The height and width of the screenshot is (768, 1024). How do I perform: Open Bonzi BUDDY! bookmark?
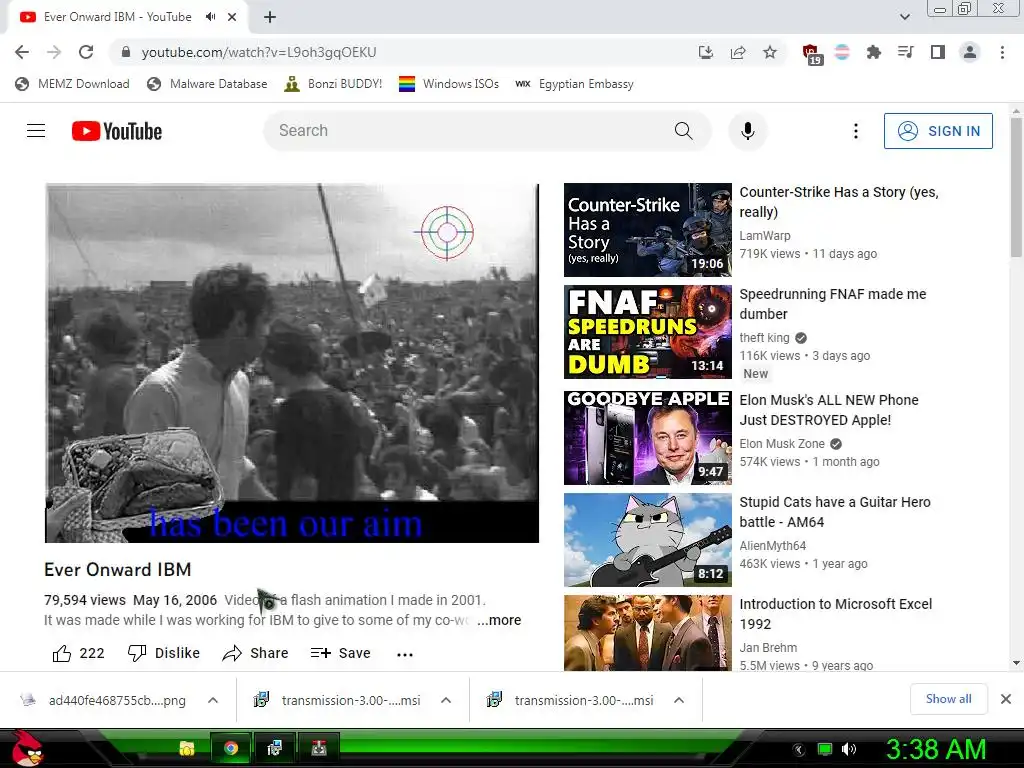click(x=333, y=84)
